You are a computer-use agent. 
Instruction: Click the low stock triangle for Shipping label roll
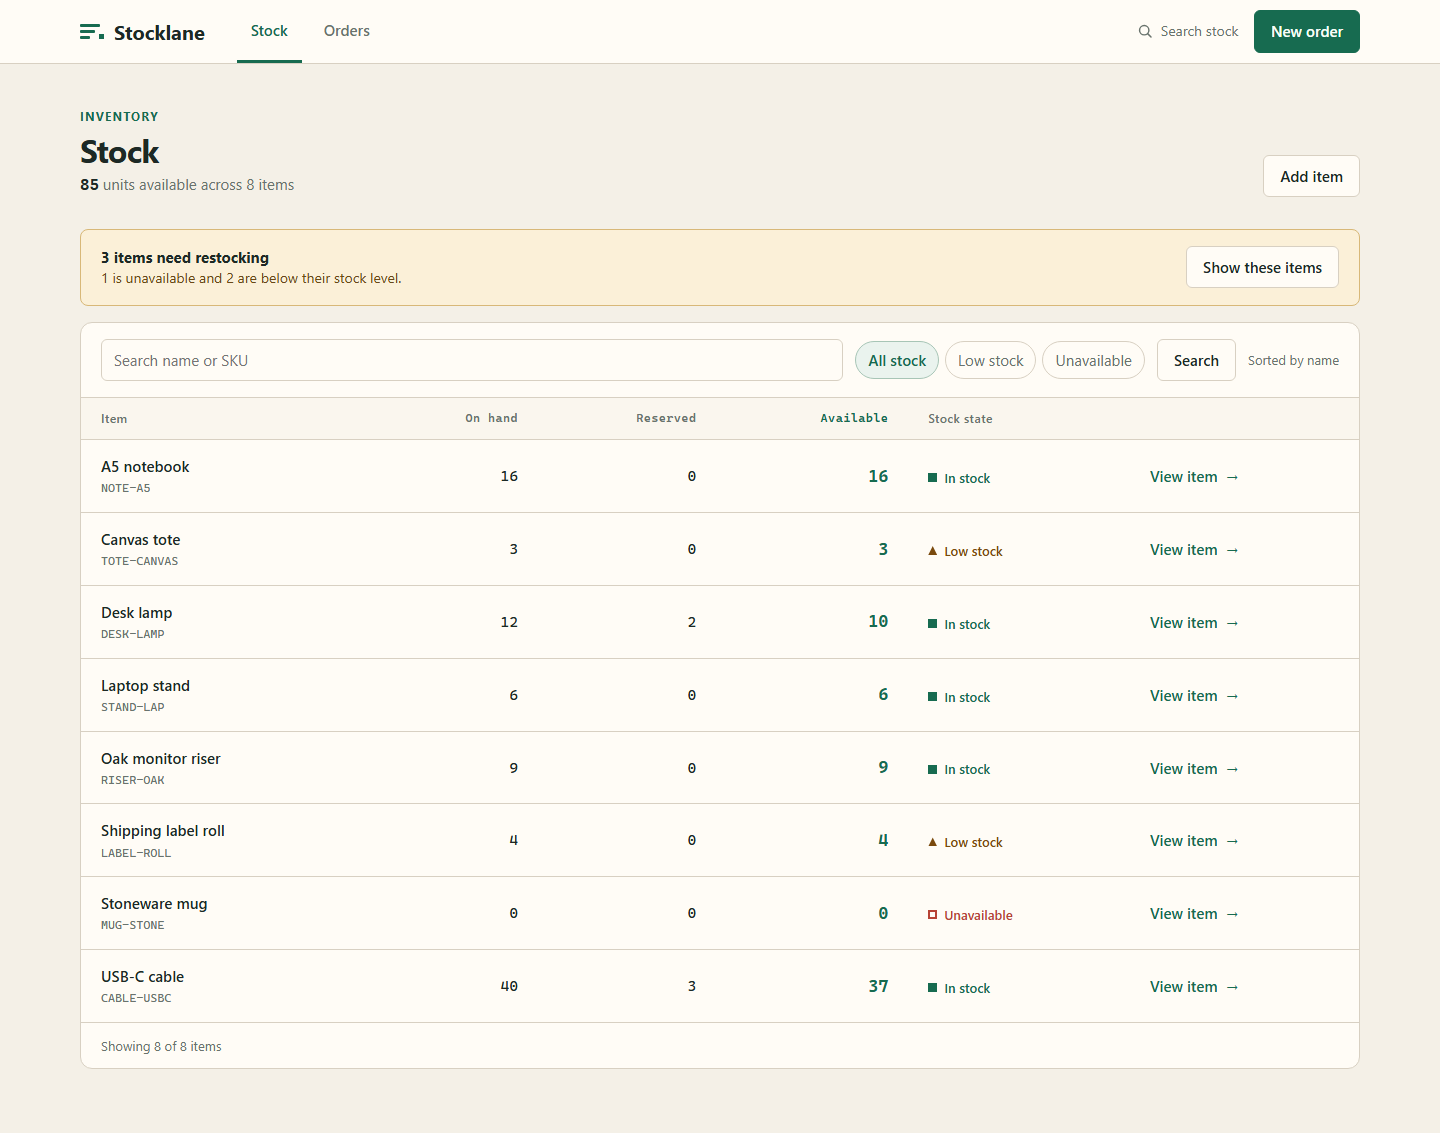[x=933, y=842]
